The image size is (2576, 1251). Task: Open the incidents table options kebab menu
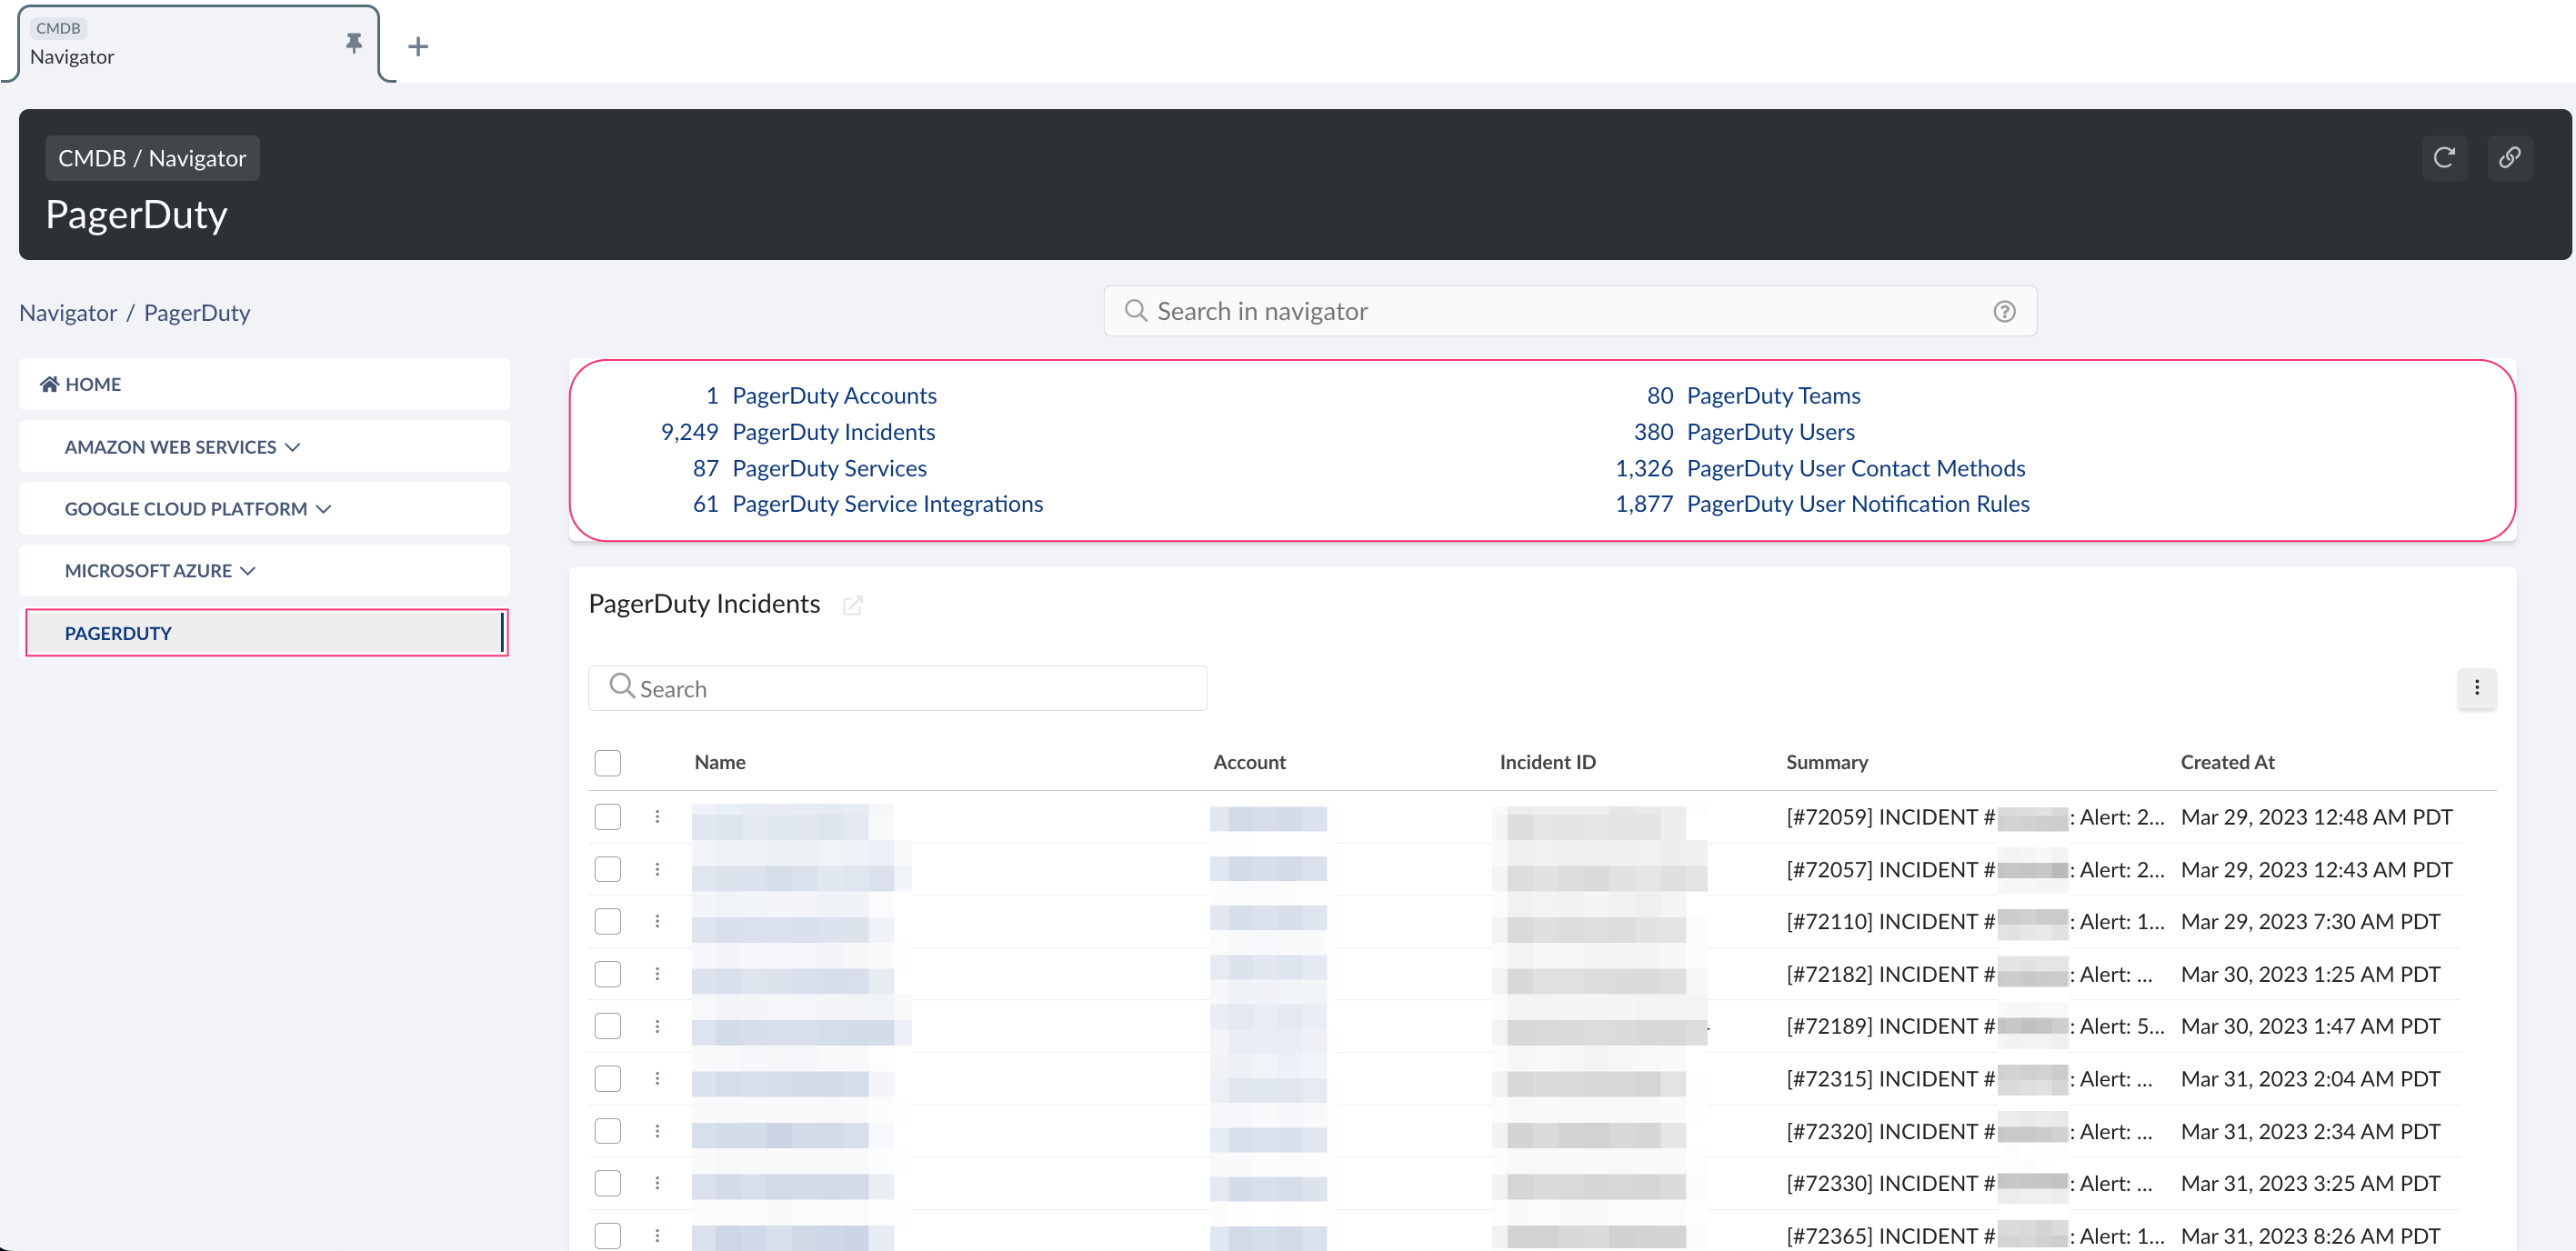pos(2477,688)
